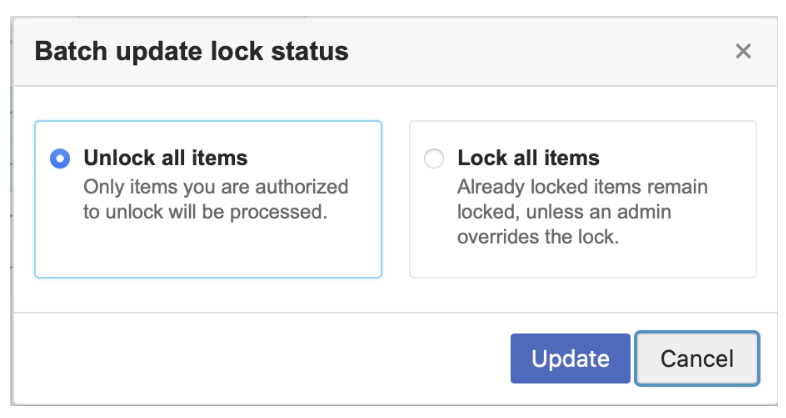Choose the Lock option card on the right

(x=582, y=199)
